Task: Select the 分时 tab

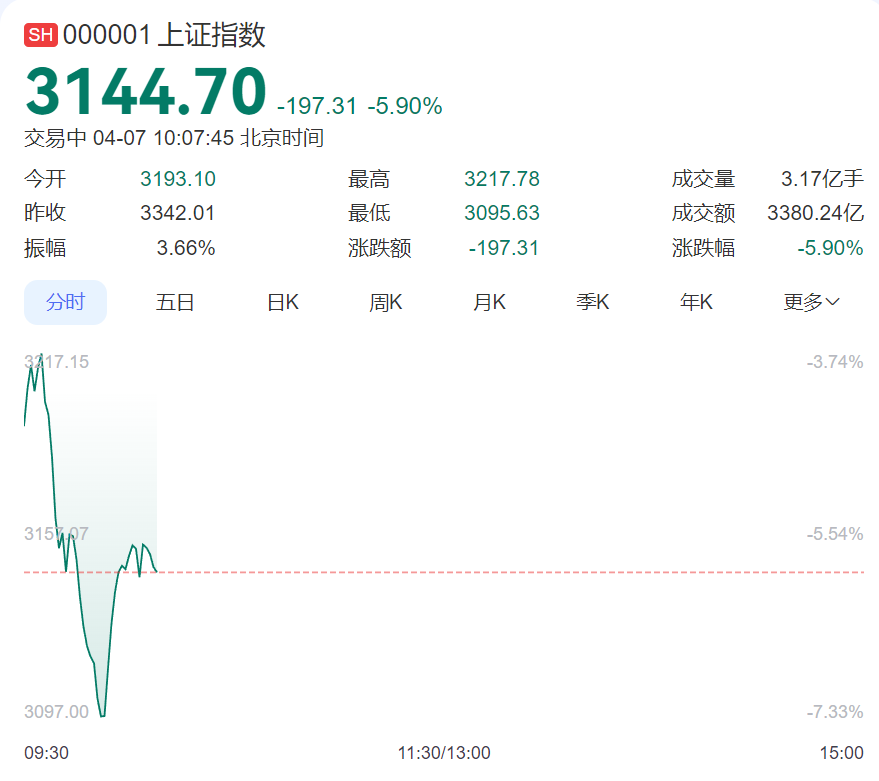Action: click(65, 302)
